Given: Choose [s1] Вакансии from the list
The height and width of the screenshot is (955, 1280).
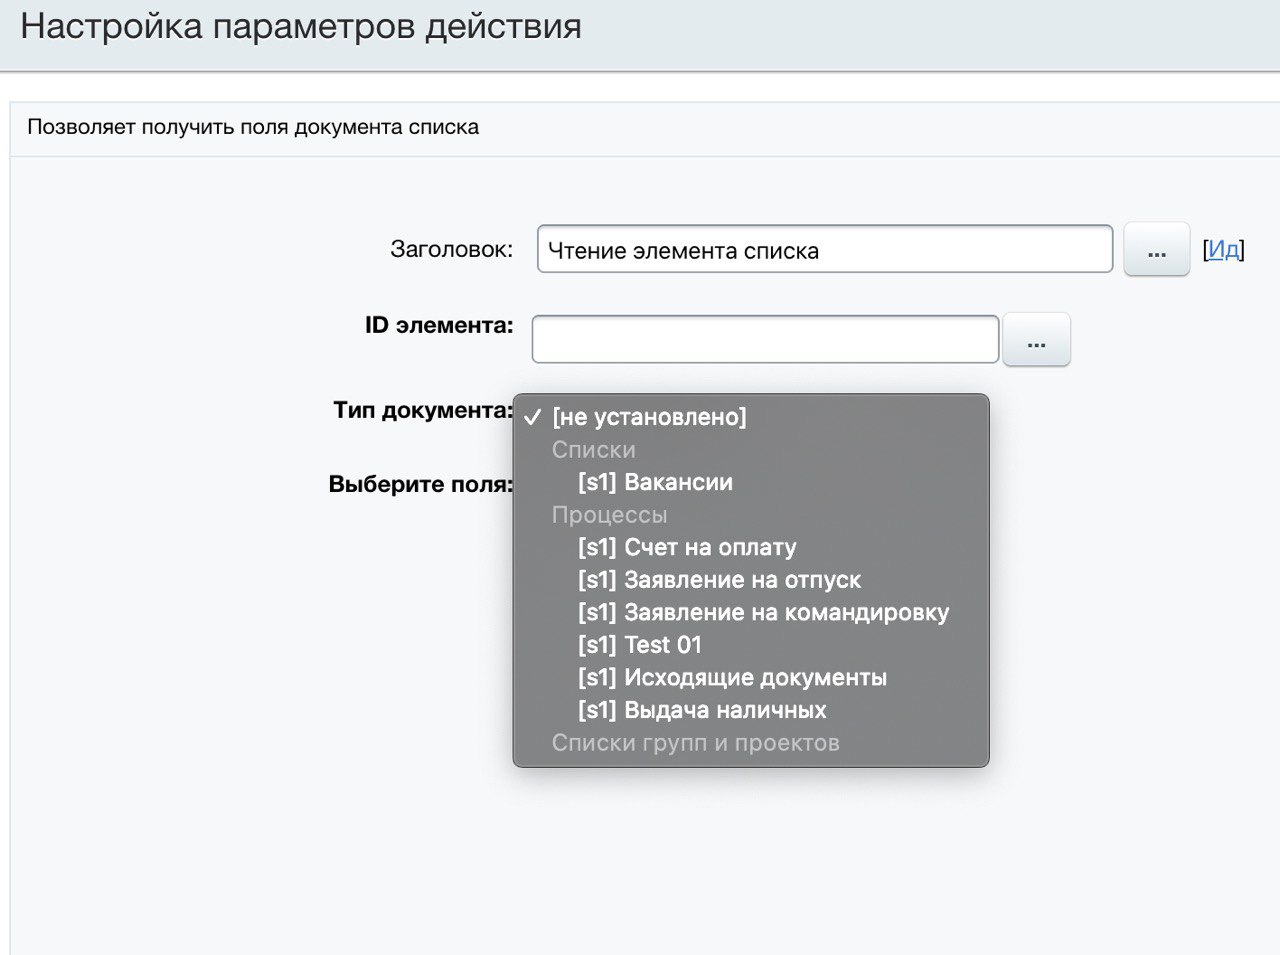Looking at the screenshot, I should coord(655,482).
